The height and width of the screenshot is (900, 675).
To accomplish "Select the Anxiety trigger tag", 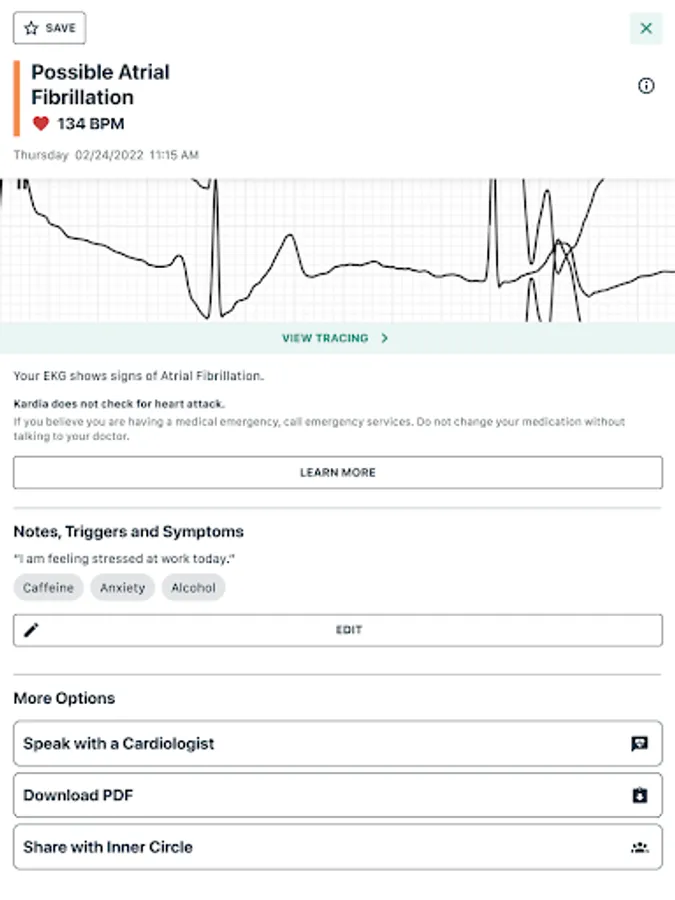I will point(122,588).
